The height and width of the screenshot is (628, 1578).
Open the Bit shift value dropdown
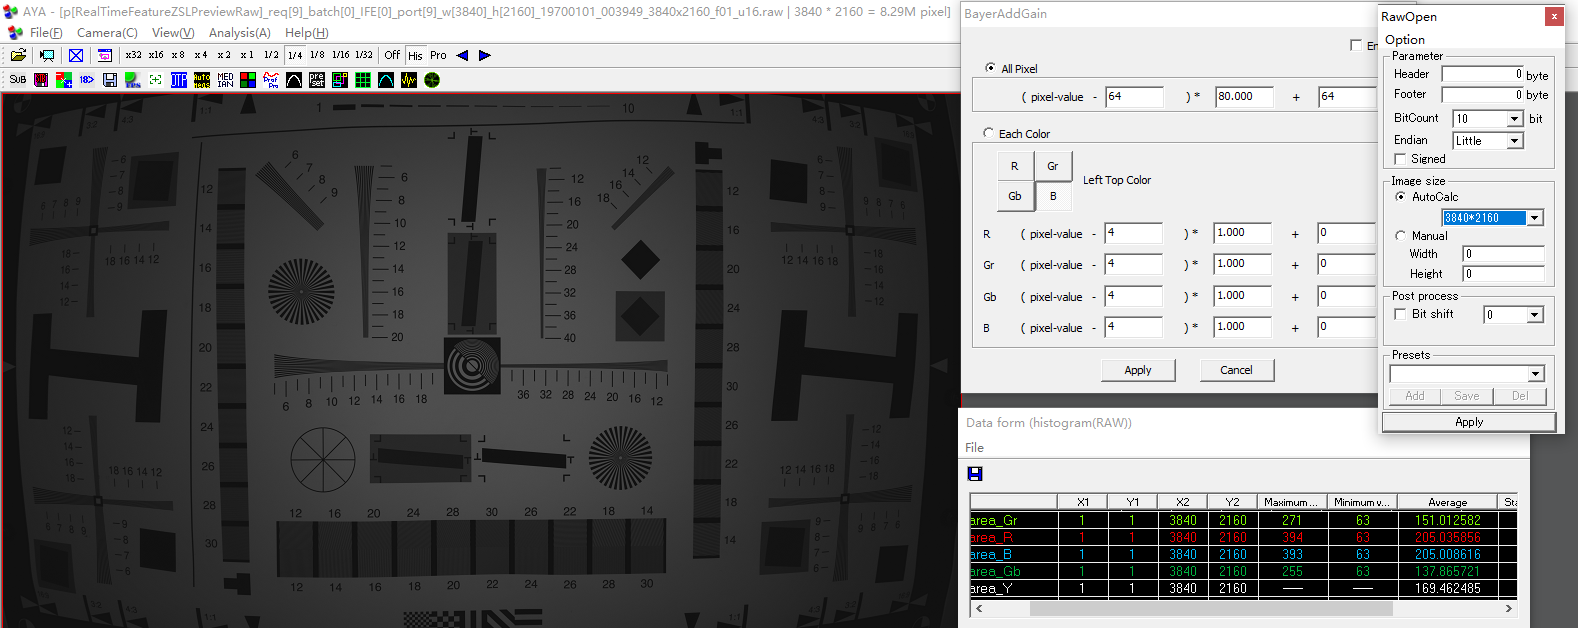[1535, 315]
